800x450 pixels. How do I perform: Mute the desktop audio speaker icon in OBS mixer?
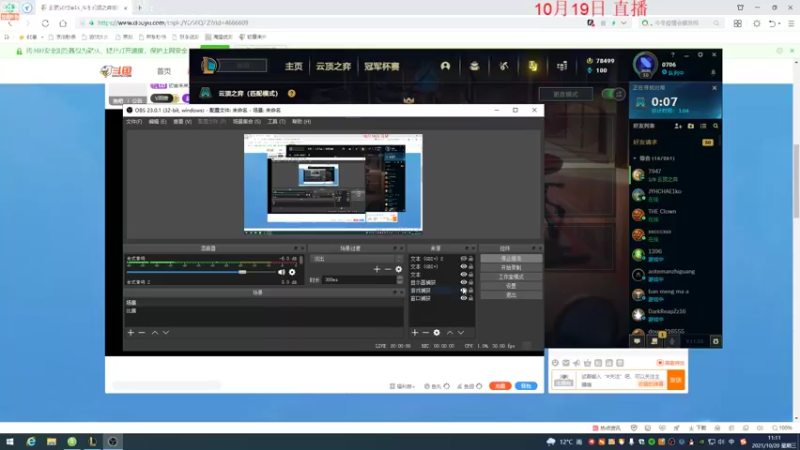(x=282, y=272)
